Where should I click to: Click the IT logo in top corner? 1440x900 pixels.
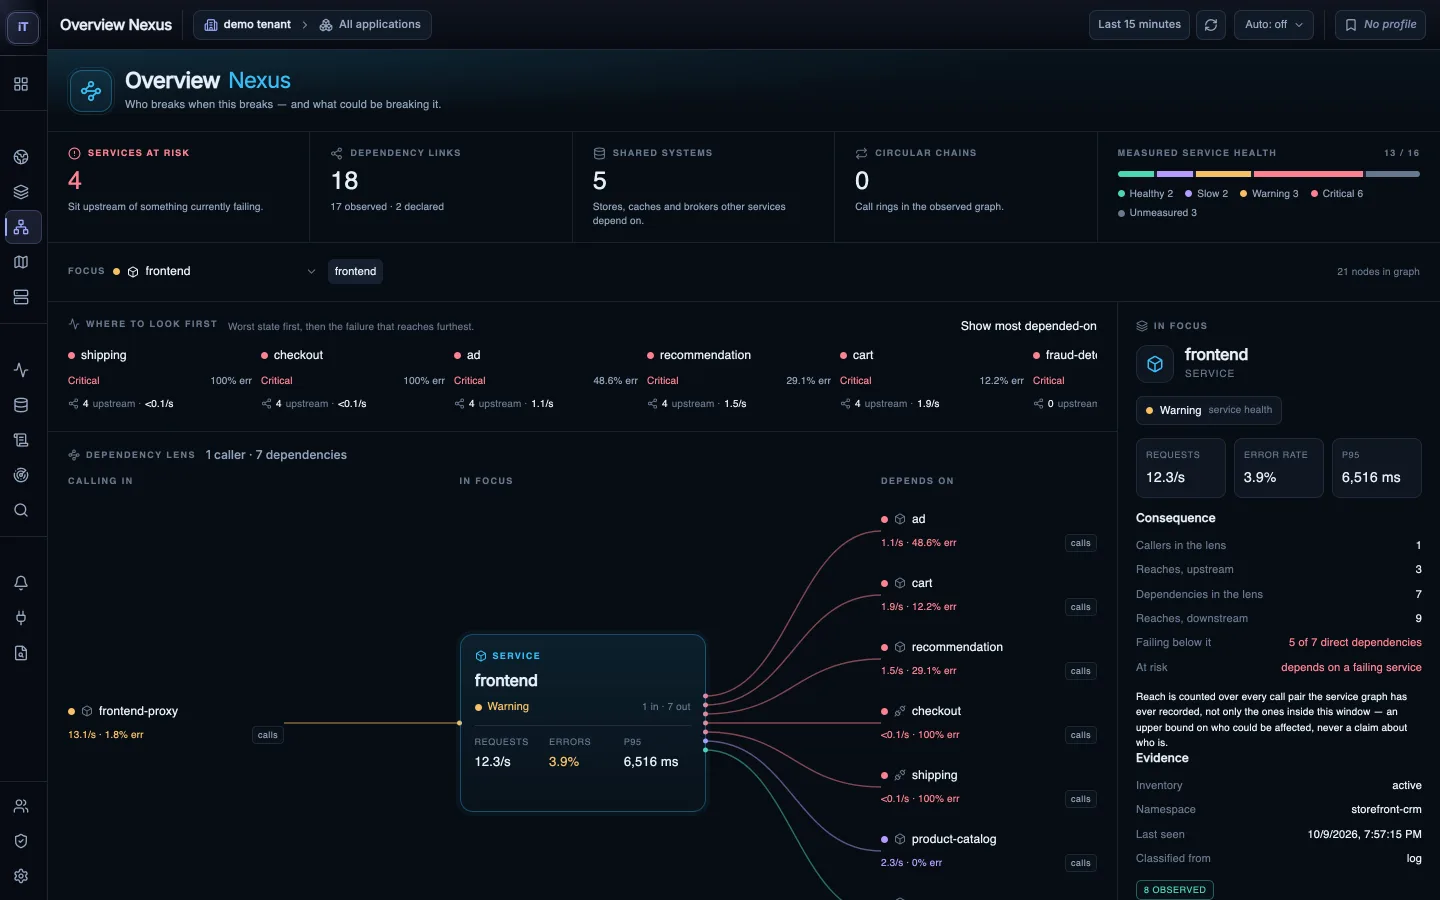[x=23, y=27]
